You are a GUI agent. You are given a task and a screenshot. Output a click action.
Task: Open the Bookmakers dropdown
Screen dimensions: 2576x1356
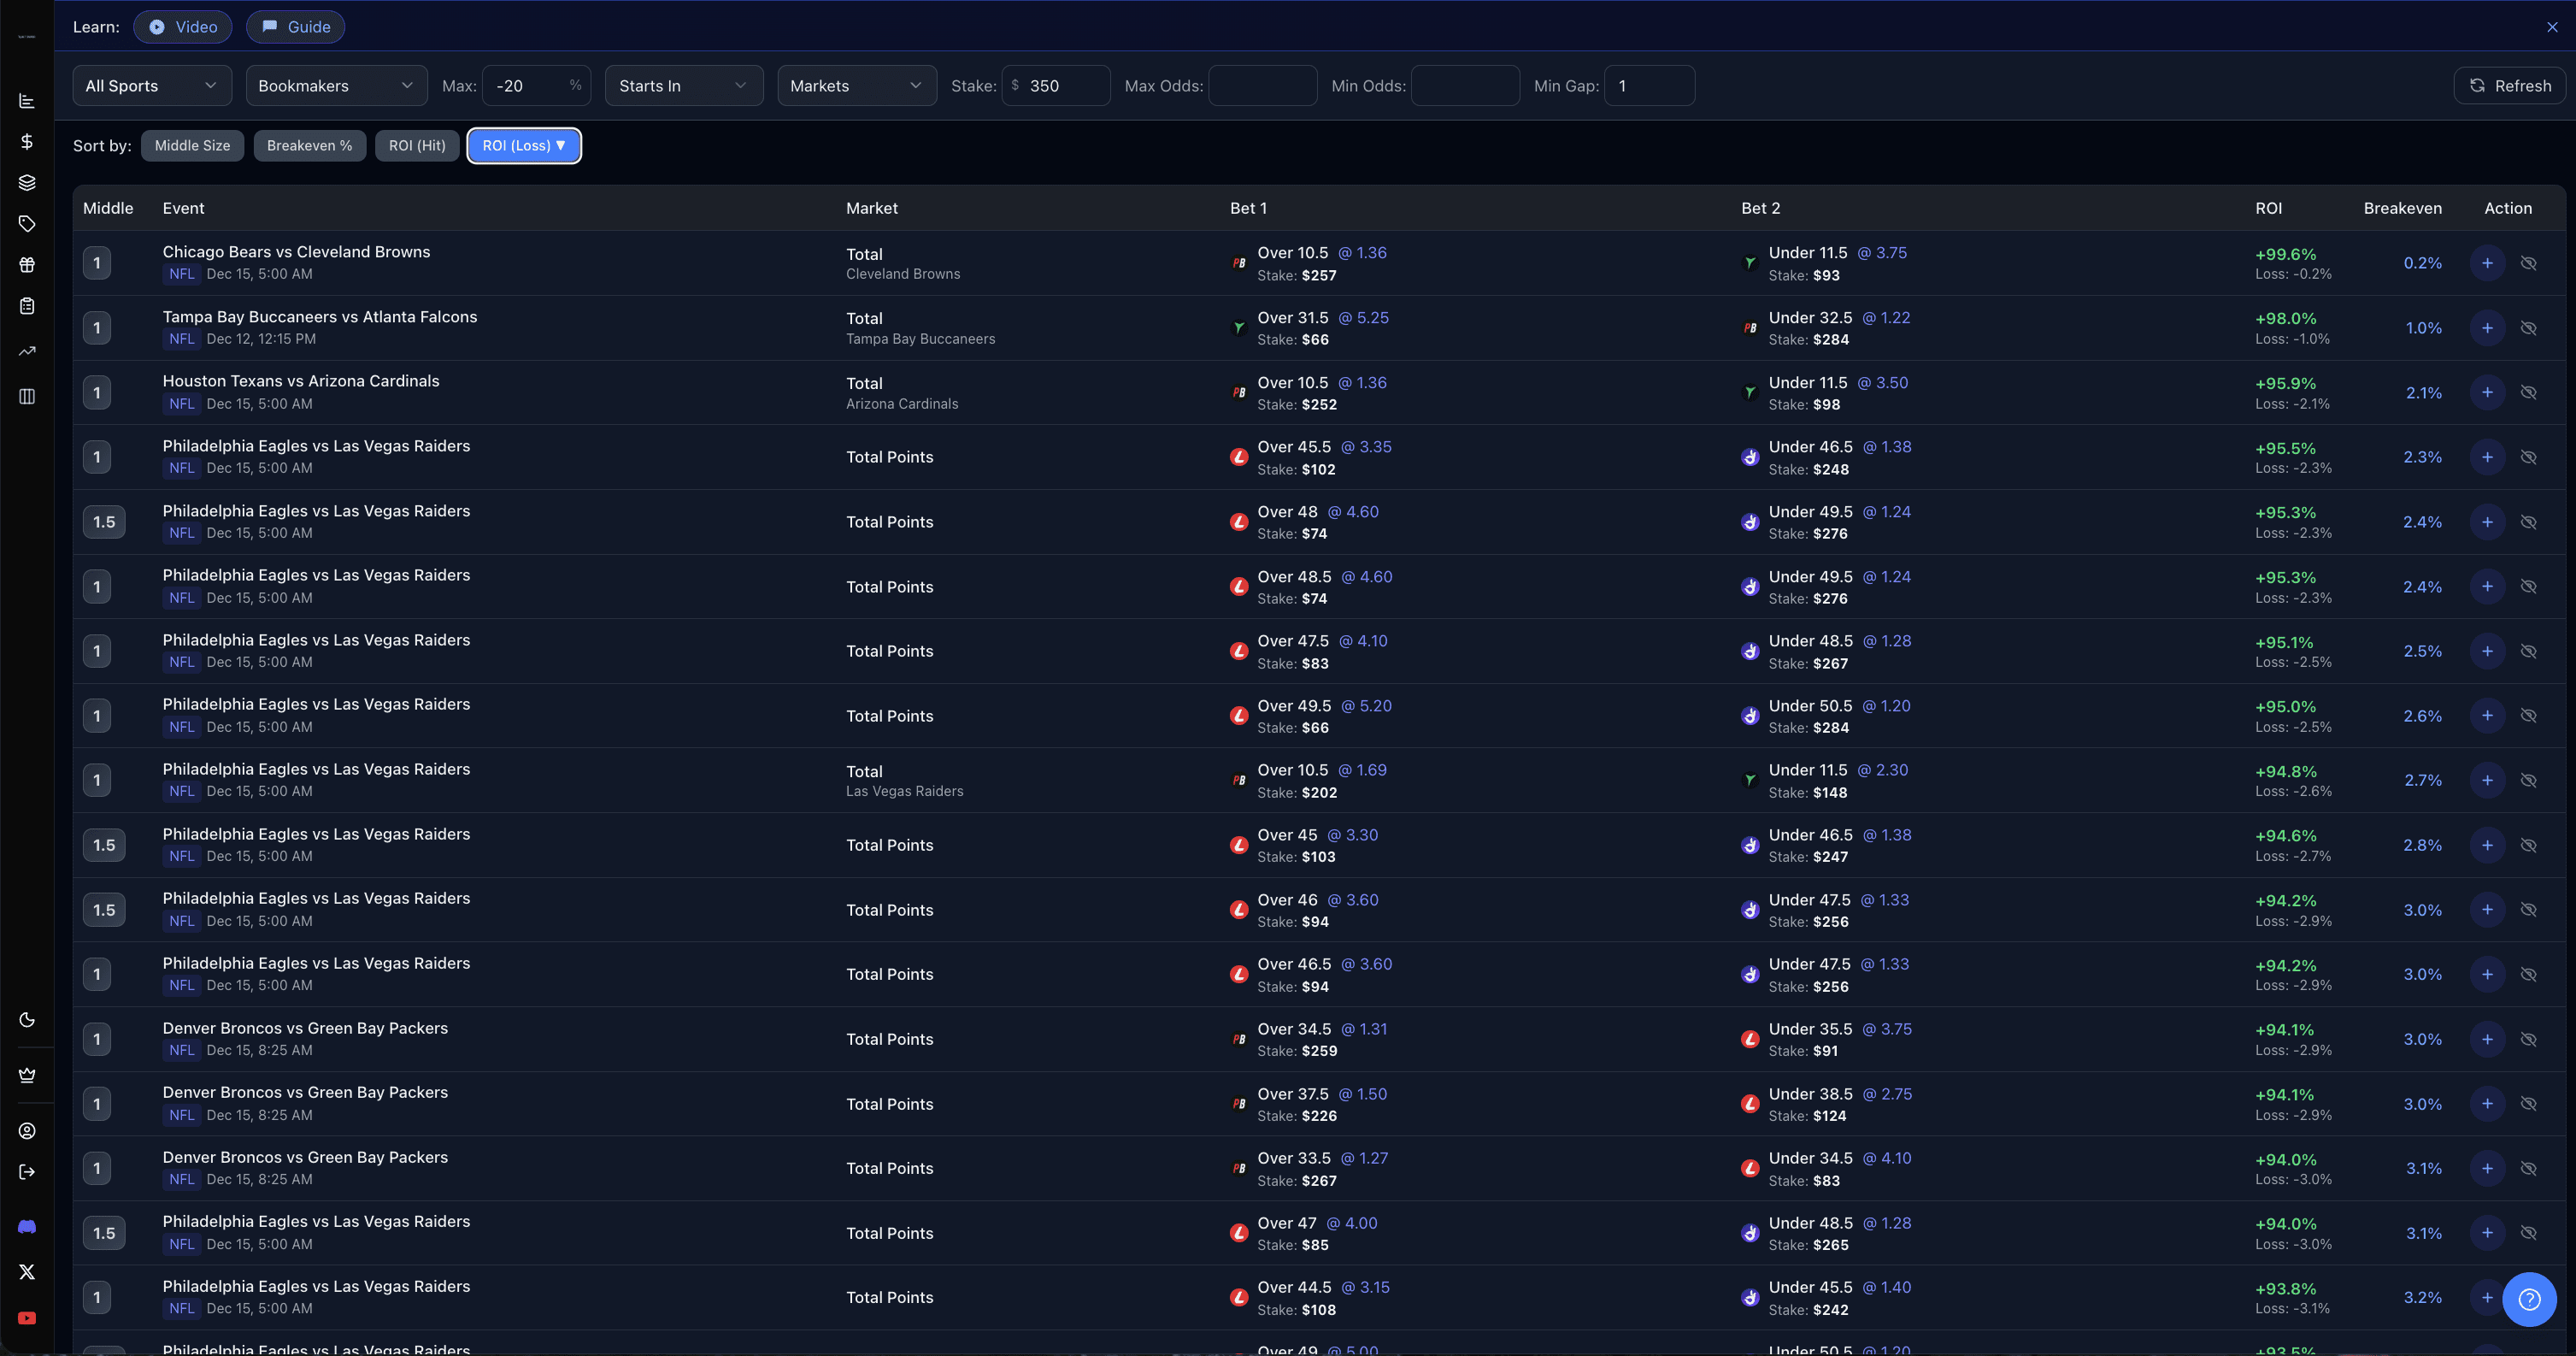coord(336,86)
